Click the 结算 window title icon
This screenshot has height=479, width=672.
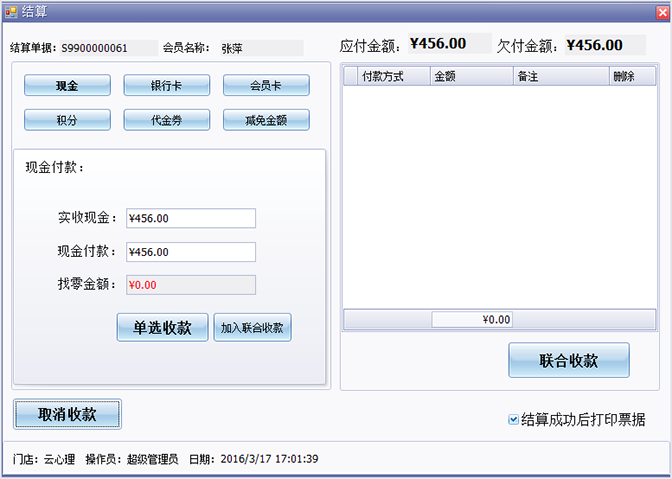click(11, 12)
